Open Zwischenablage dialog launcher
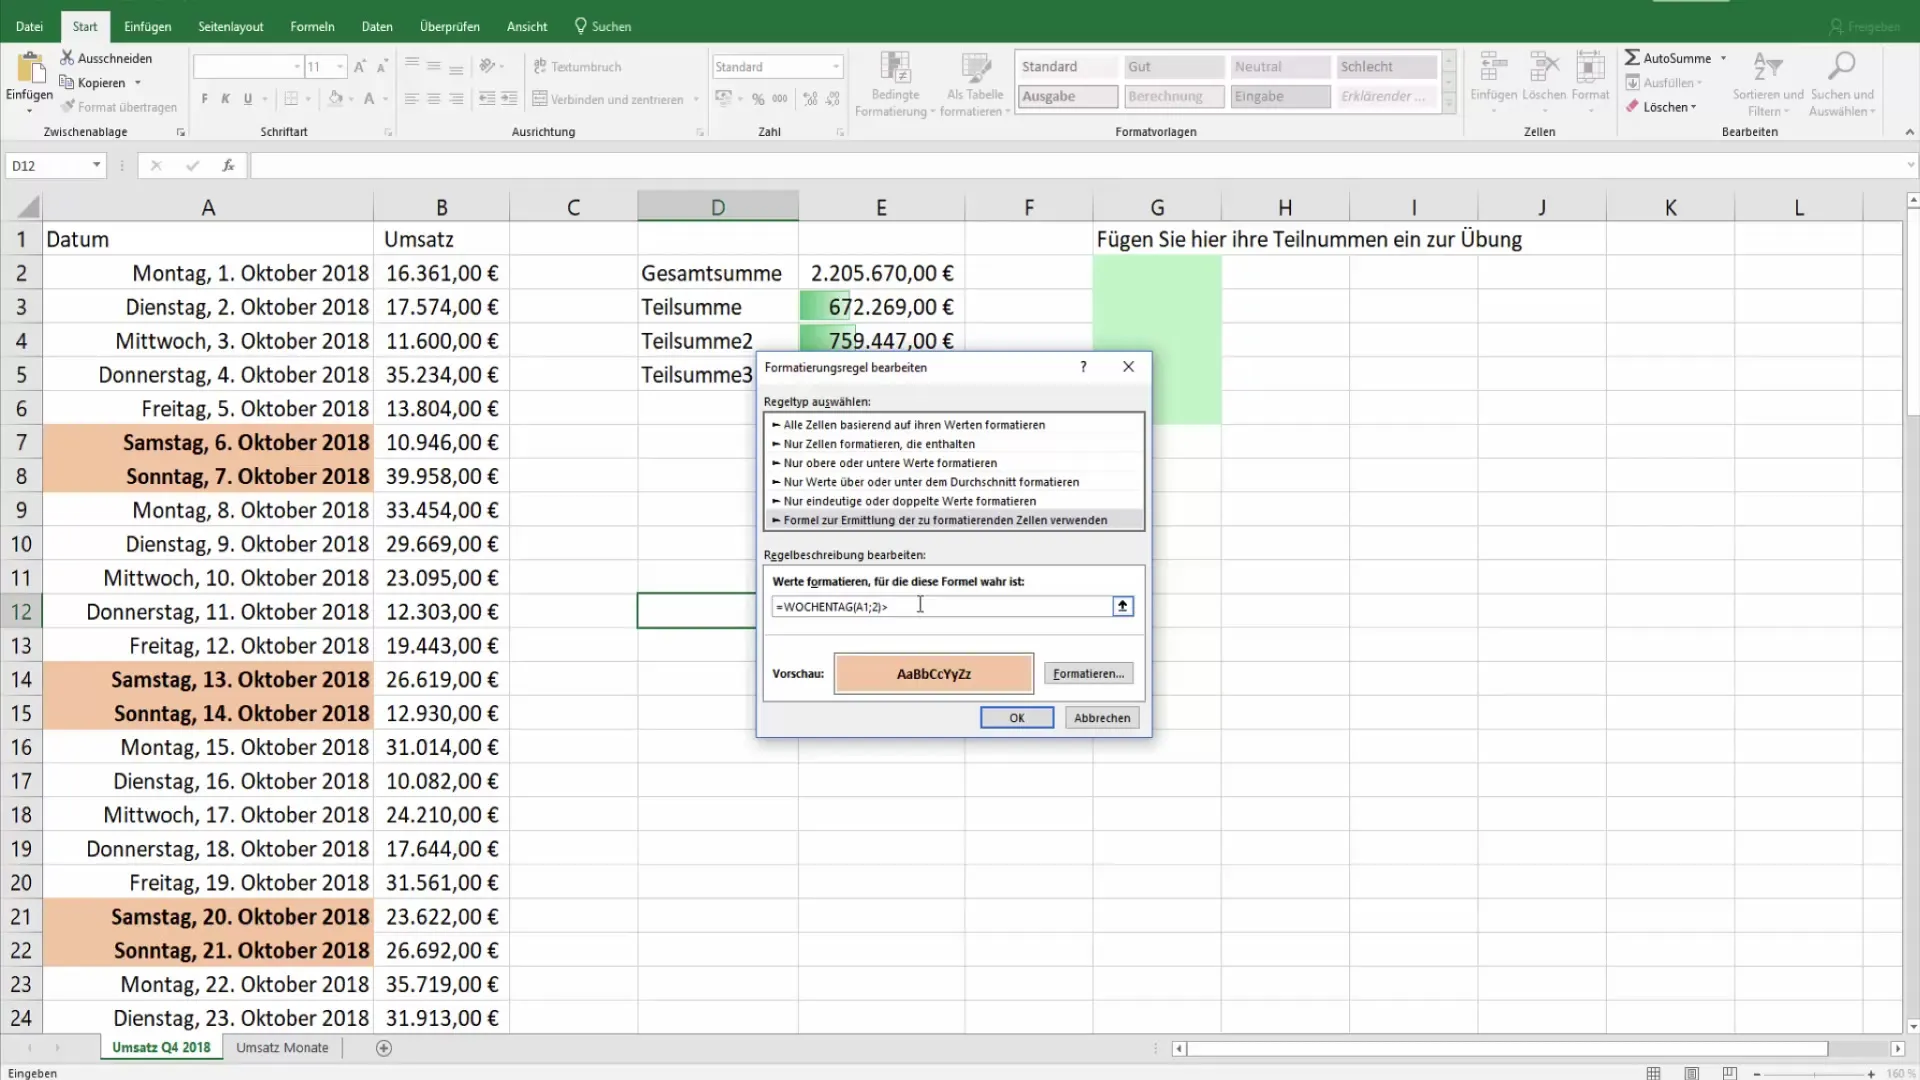 (181, 132)
